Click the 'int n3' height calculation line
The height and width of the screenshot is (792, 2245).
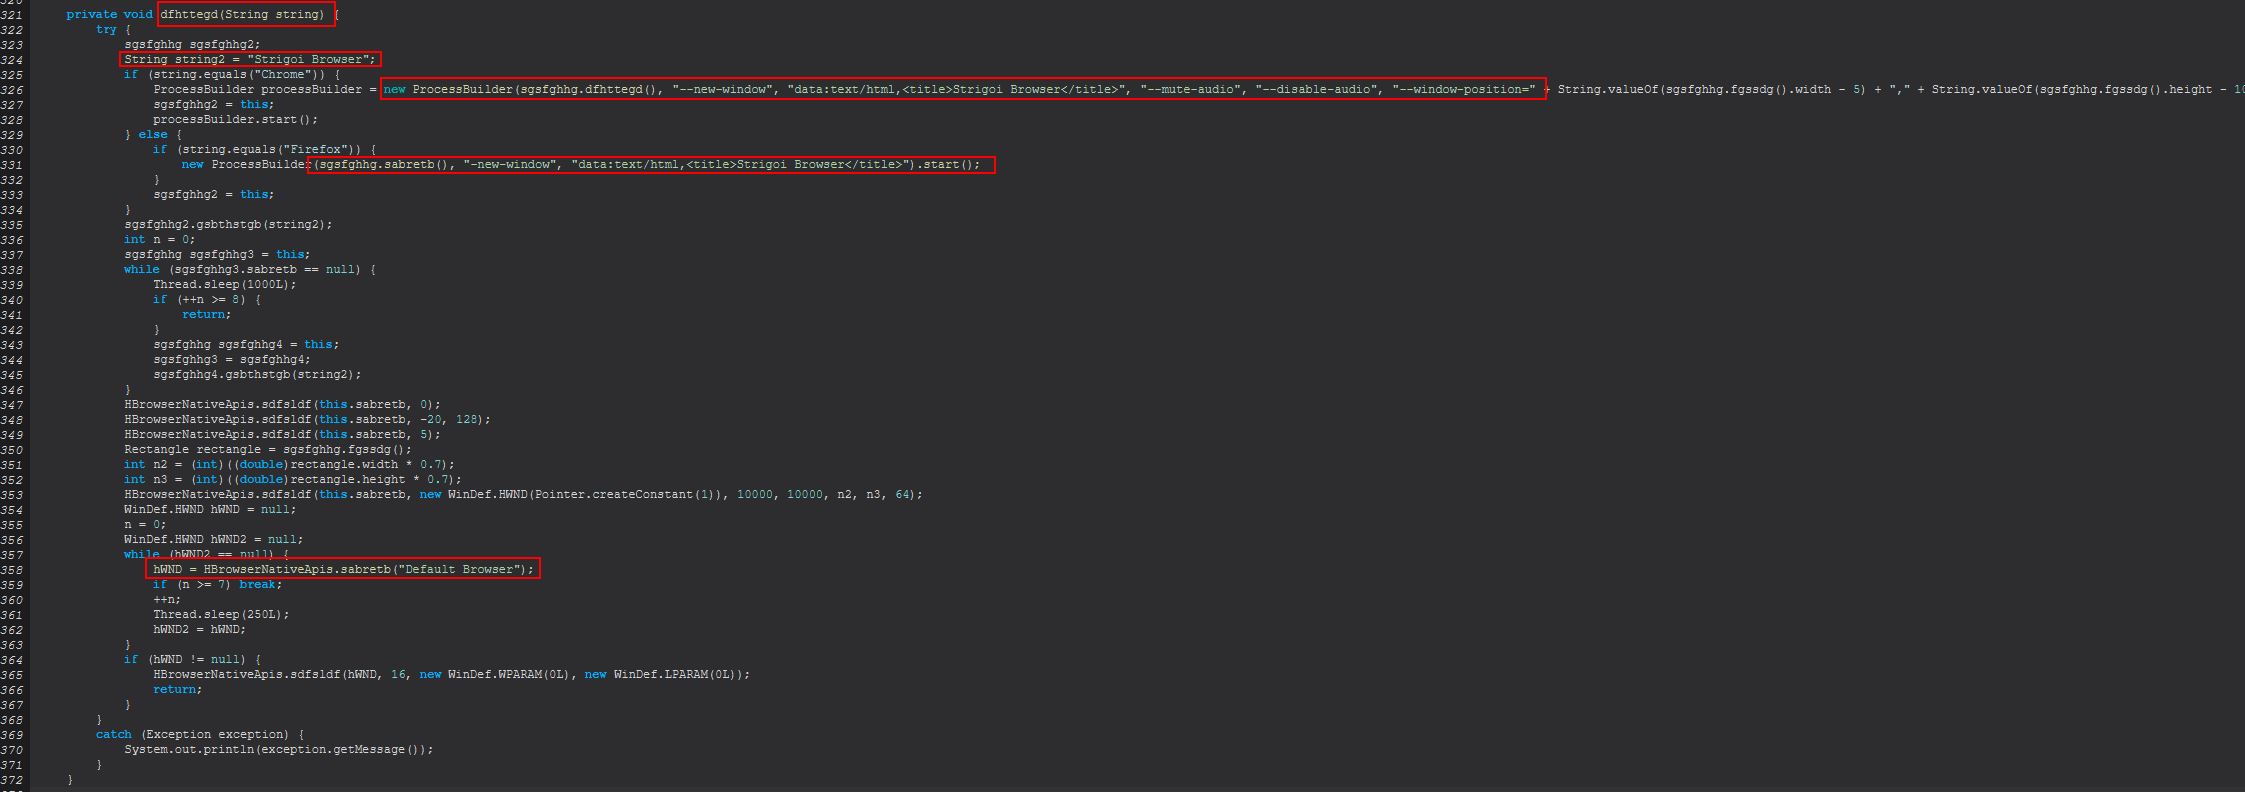(x=293, y=479)
